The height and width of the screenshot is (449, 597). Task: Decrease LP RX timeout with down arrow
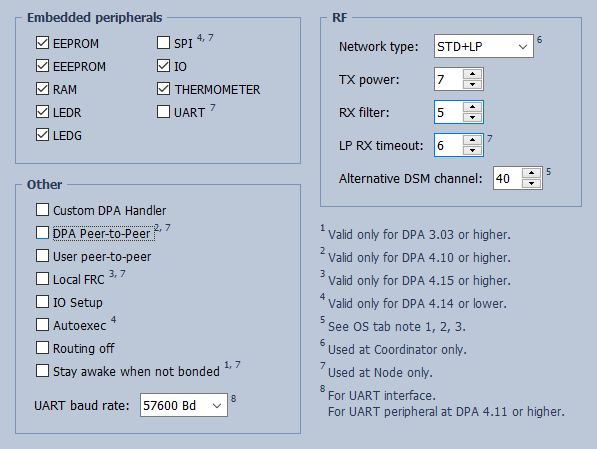472,150
